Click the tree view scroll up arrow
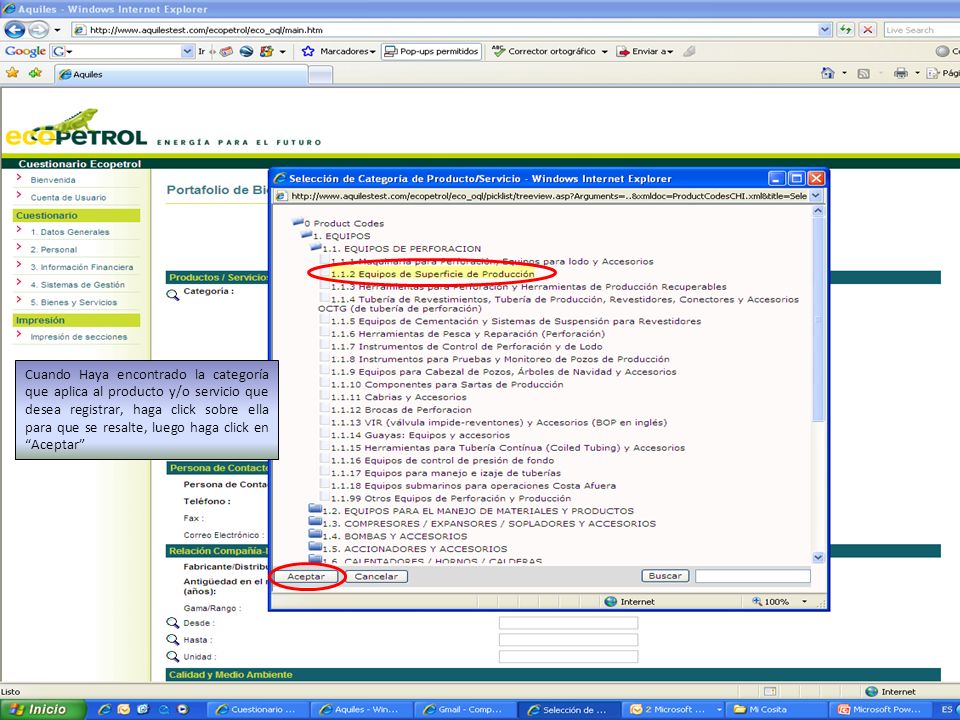This screenshot has height=720, width=960. click(x=818, y=211)
